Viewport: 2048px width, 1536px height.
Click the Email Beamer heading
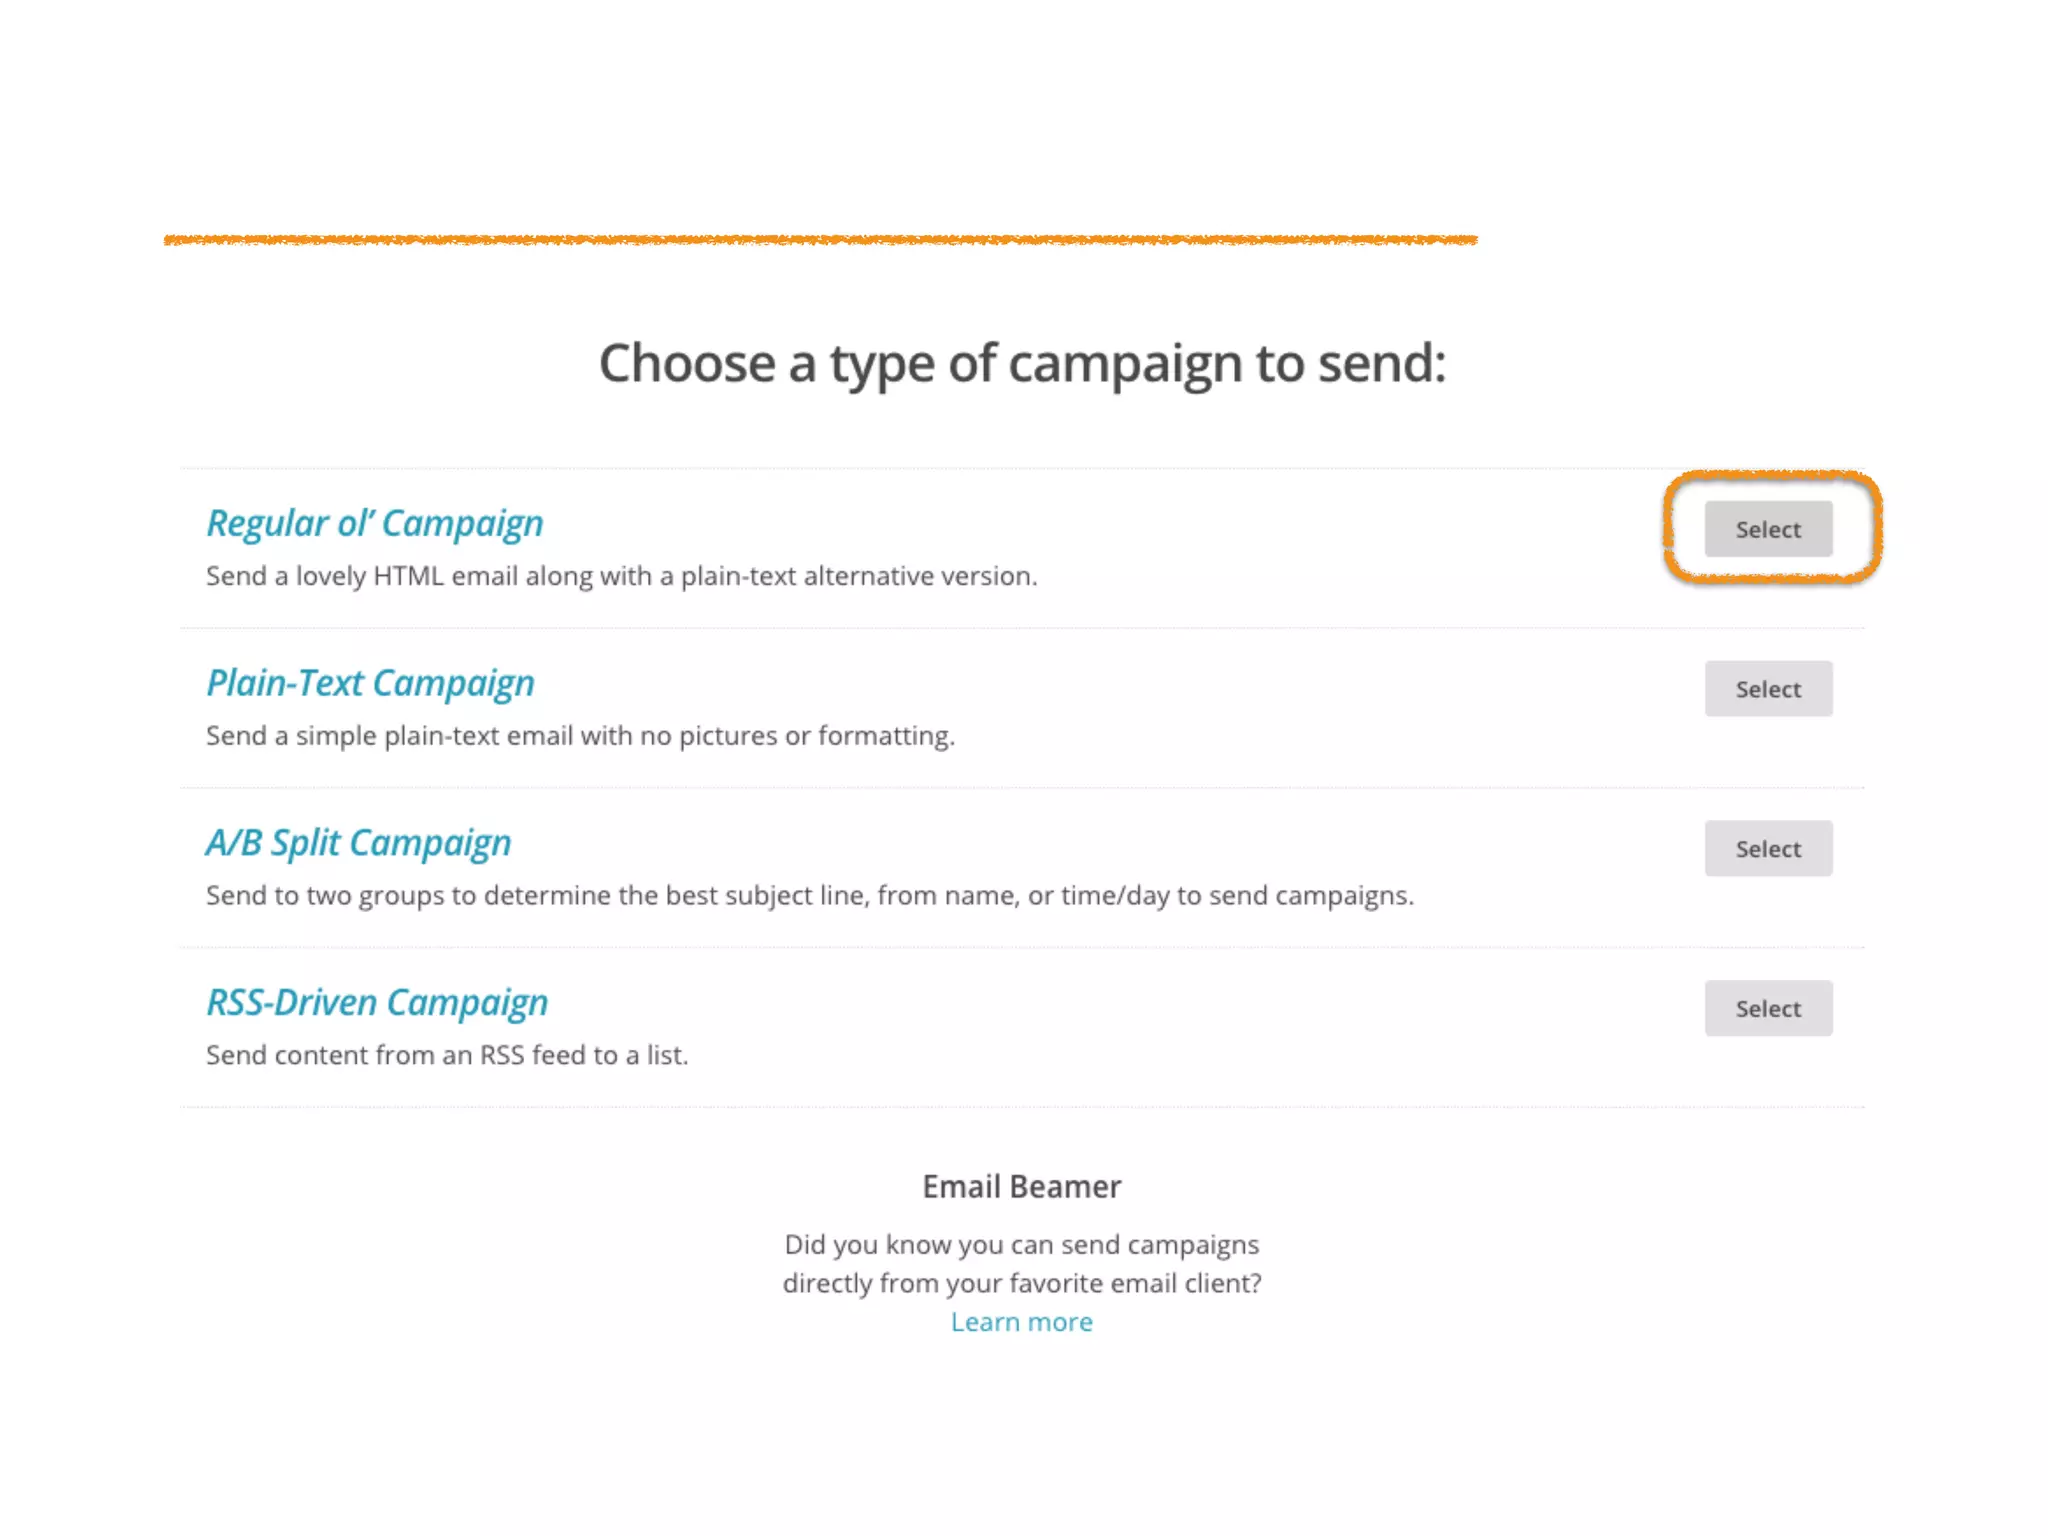coord(1021,1187)
